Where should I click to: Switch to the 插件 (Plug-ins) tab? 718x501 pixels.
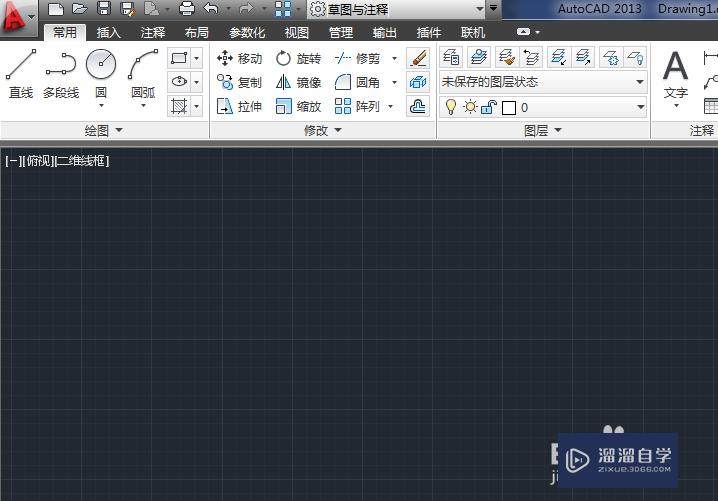pos(429,32)
